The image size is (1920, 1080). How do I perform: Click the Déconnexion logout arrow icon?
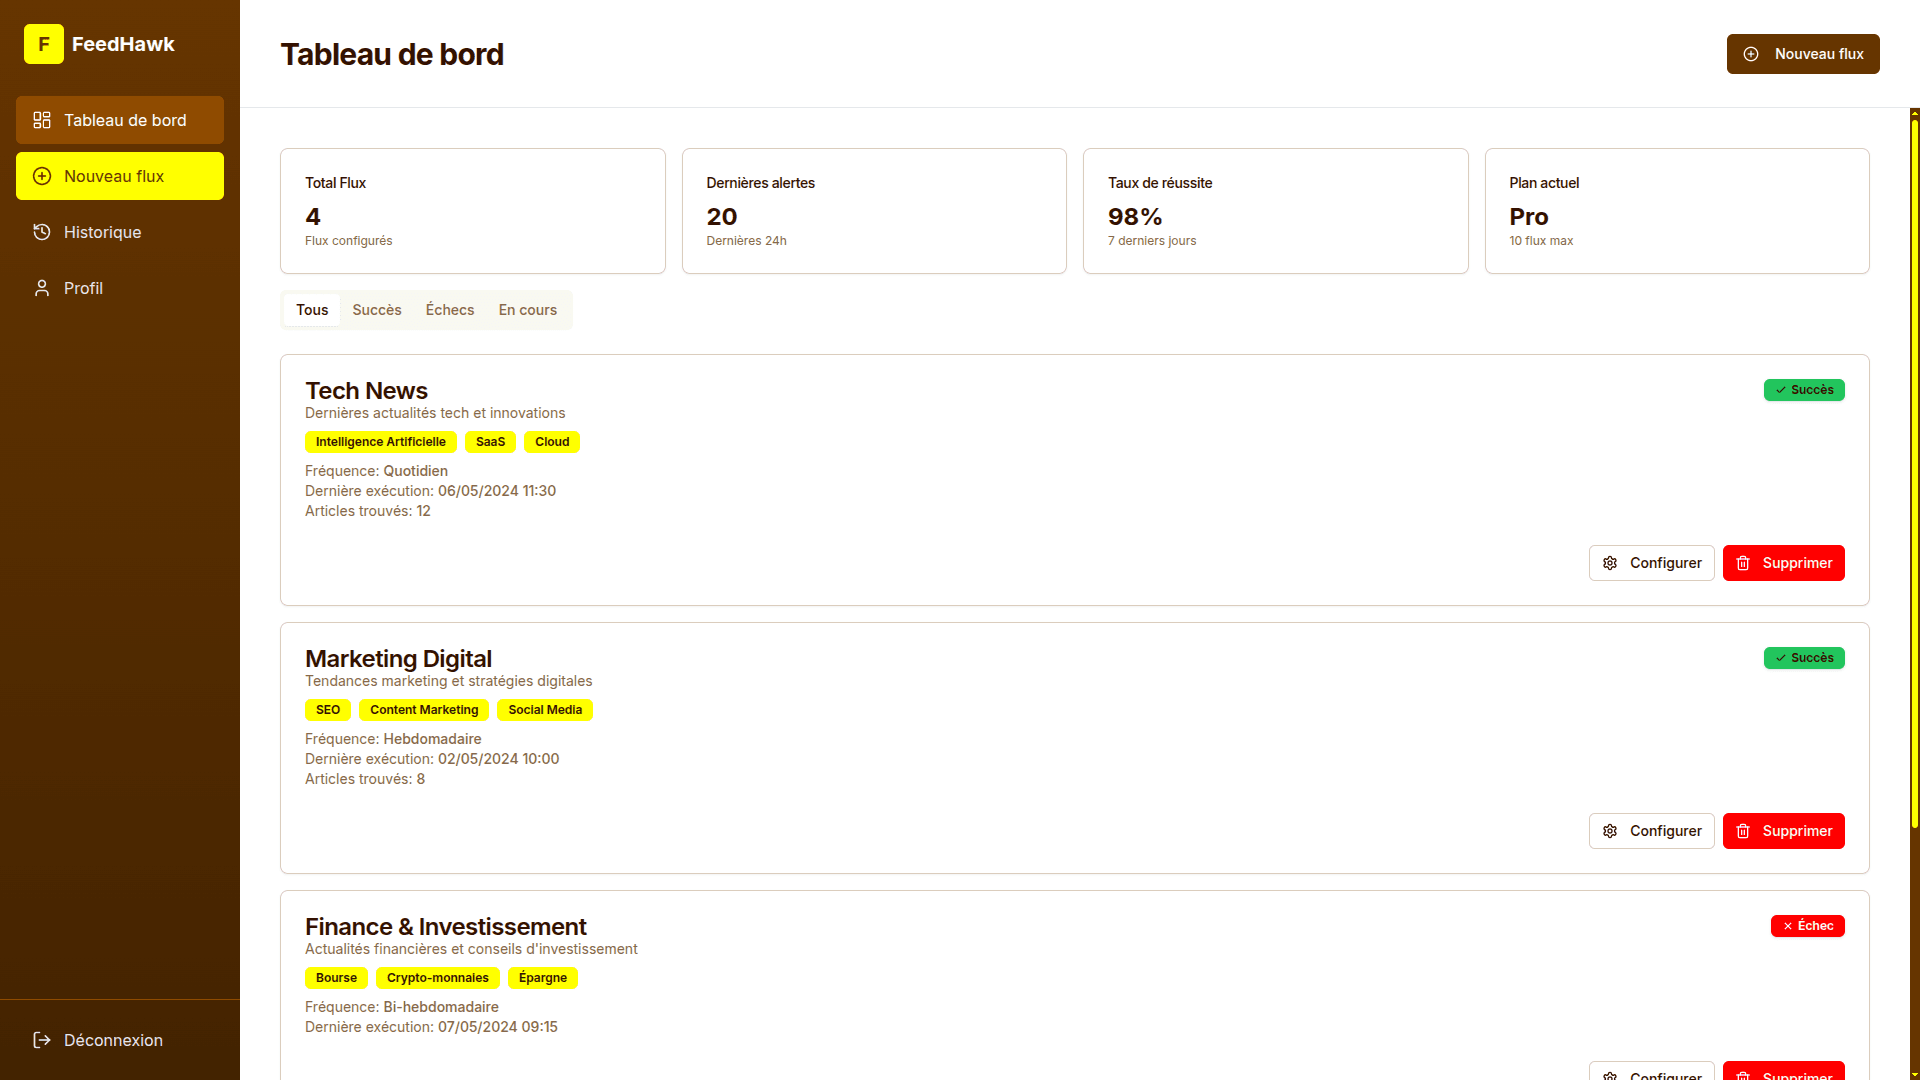click(x=42, y=1040)
